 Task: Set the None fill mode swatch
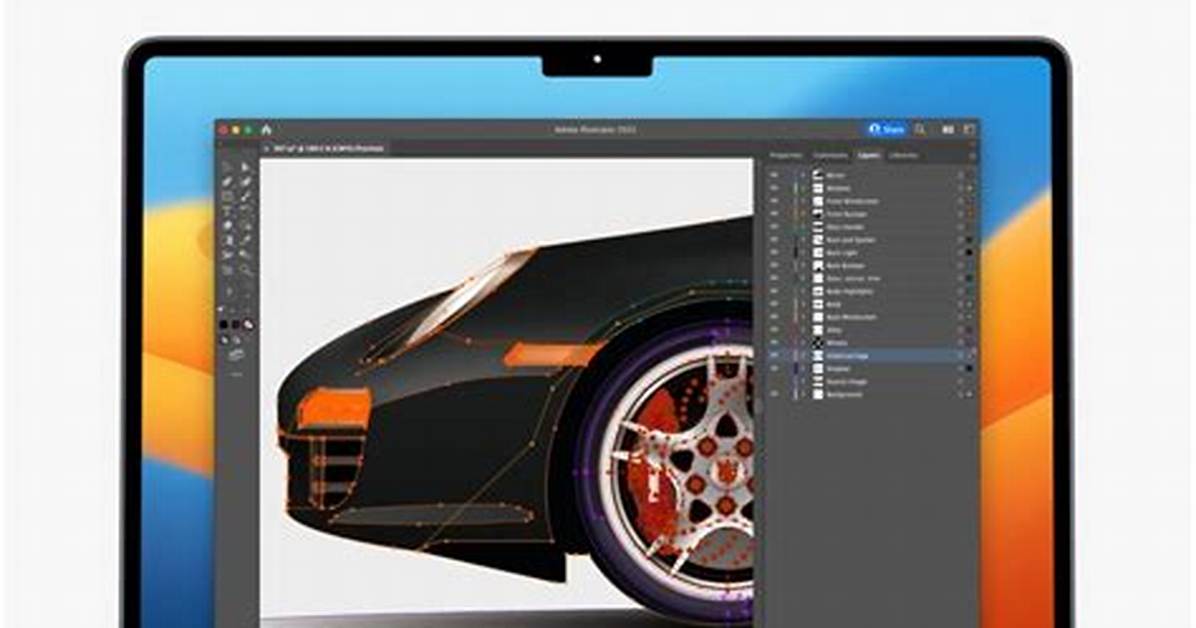(249, 325)
